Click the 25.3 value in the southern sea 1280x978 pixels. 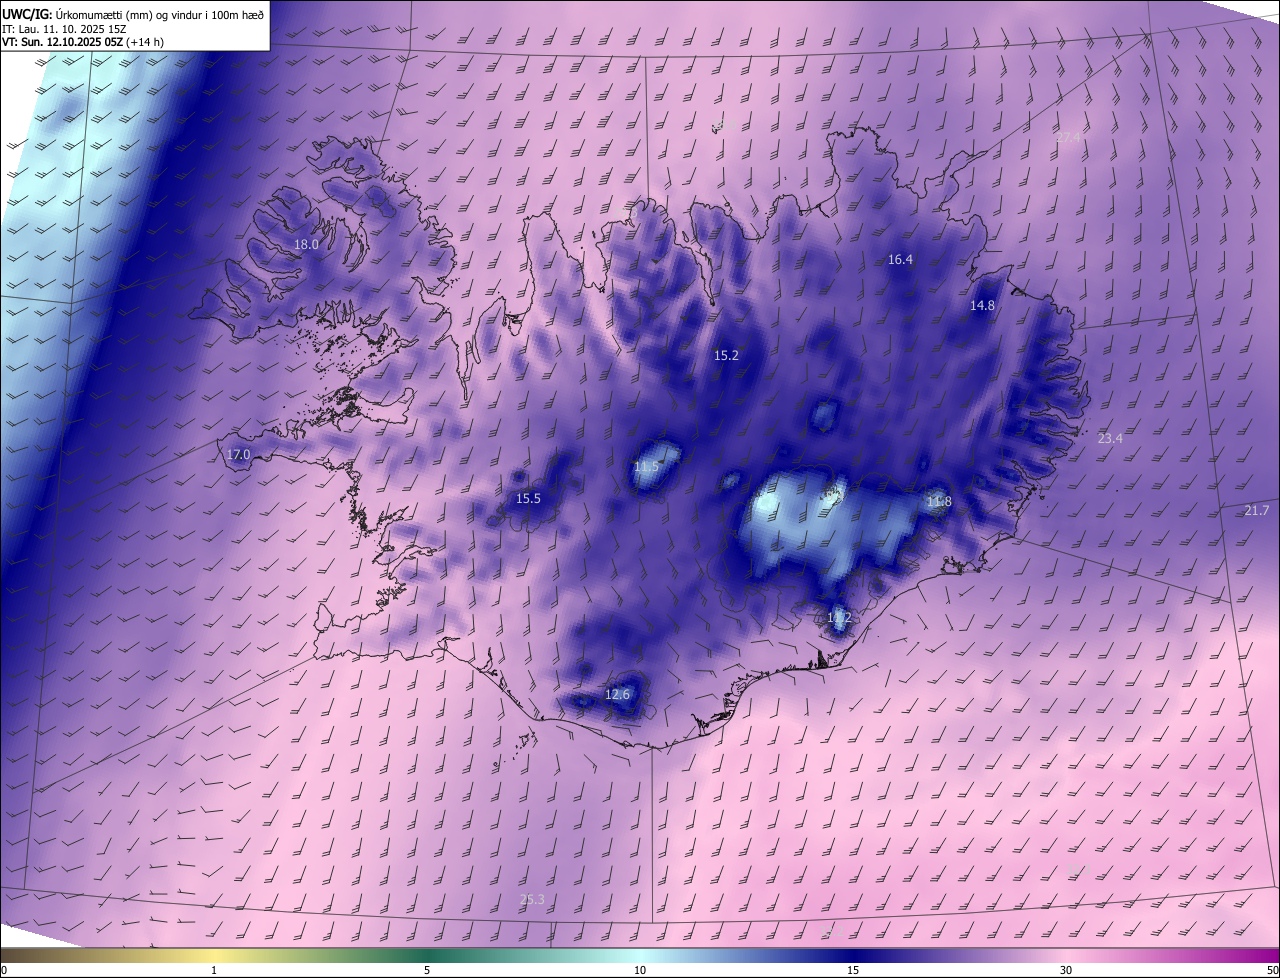pos(532,900)
